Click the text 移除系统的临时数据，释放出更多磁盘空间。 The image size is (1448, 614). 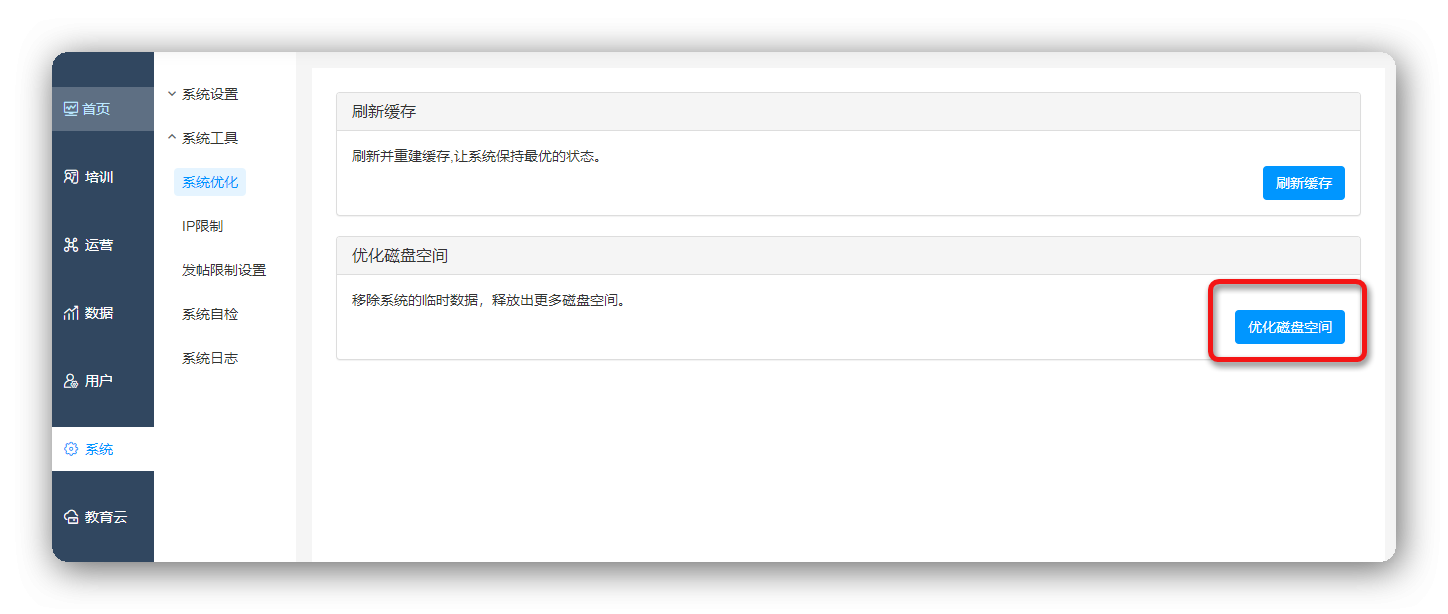(489, 300)
